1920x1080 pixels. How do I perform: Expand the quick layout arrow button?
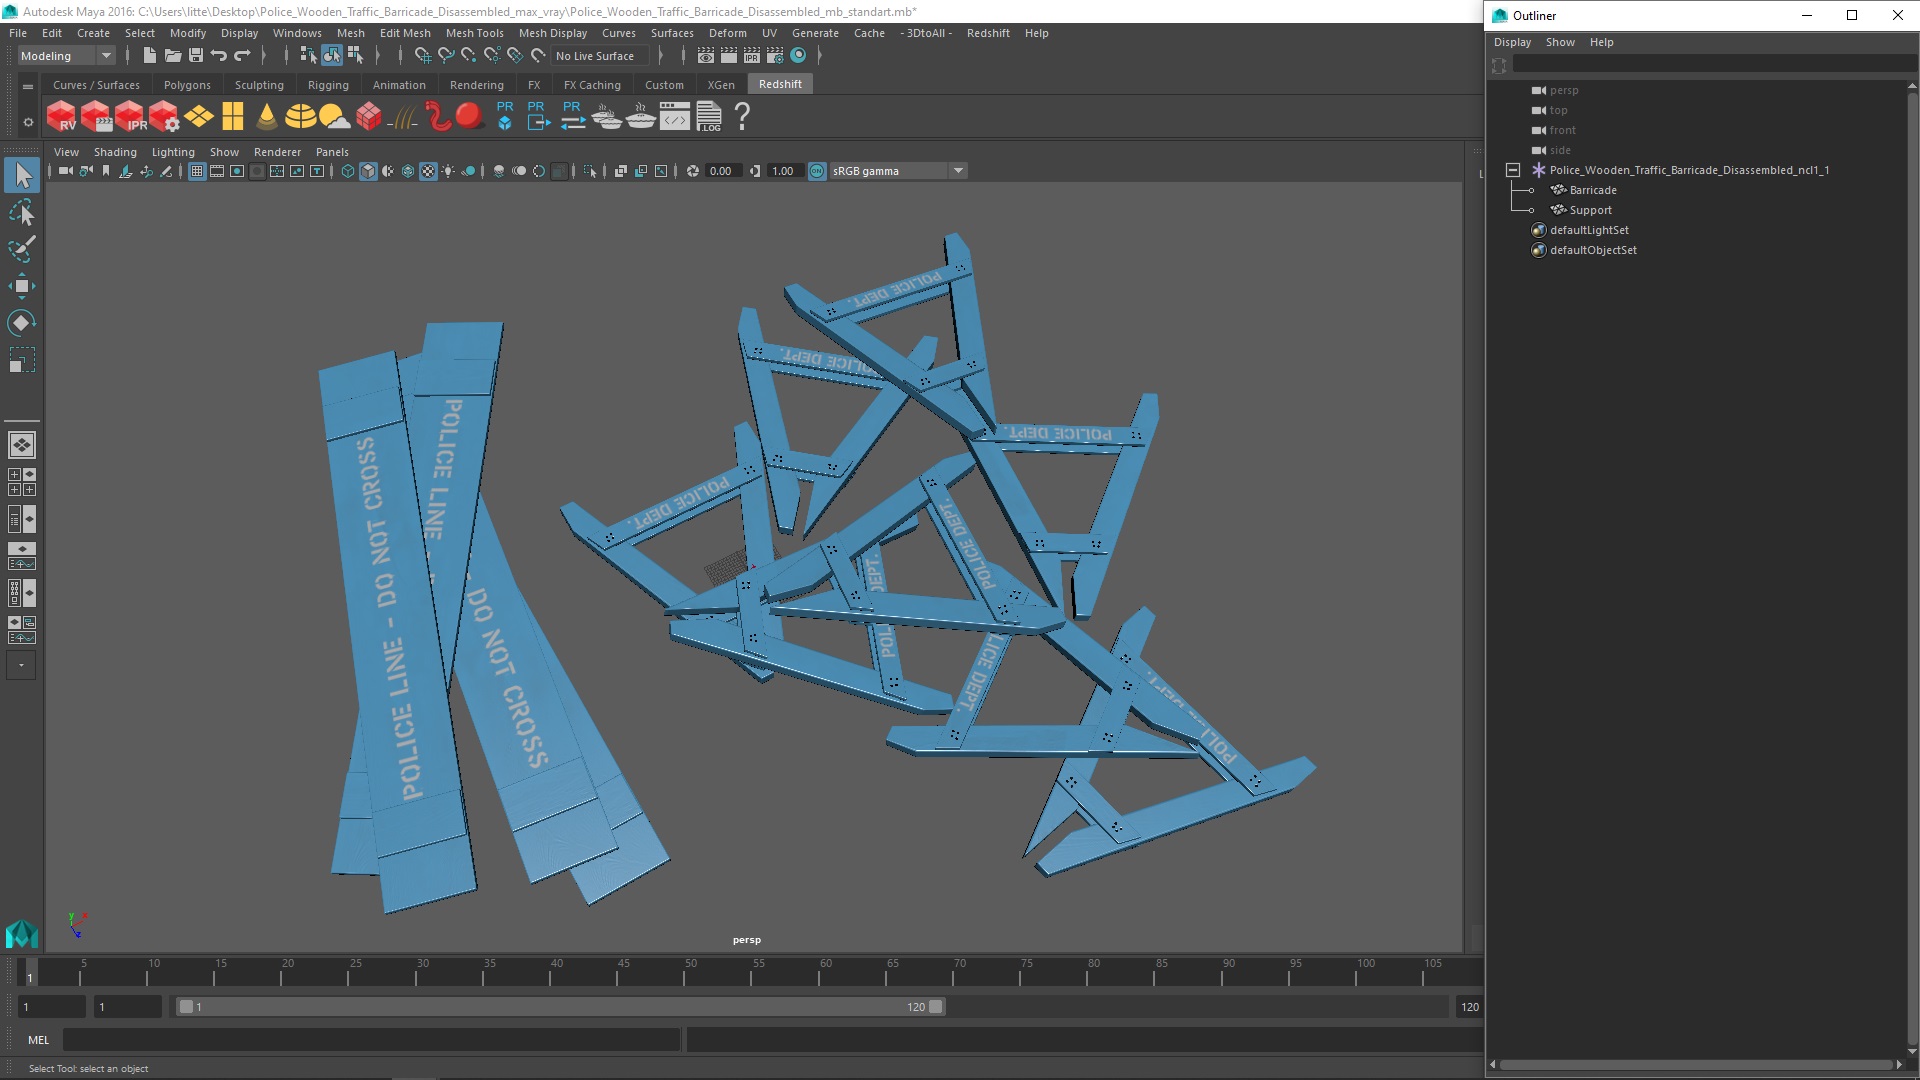pos(21,665)
